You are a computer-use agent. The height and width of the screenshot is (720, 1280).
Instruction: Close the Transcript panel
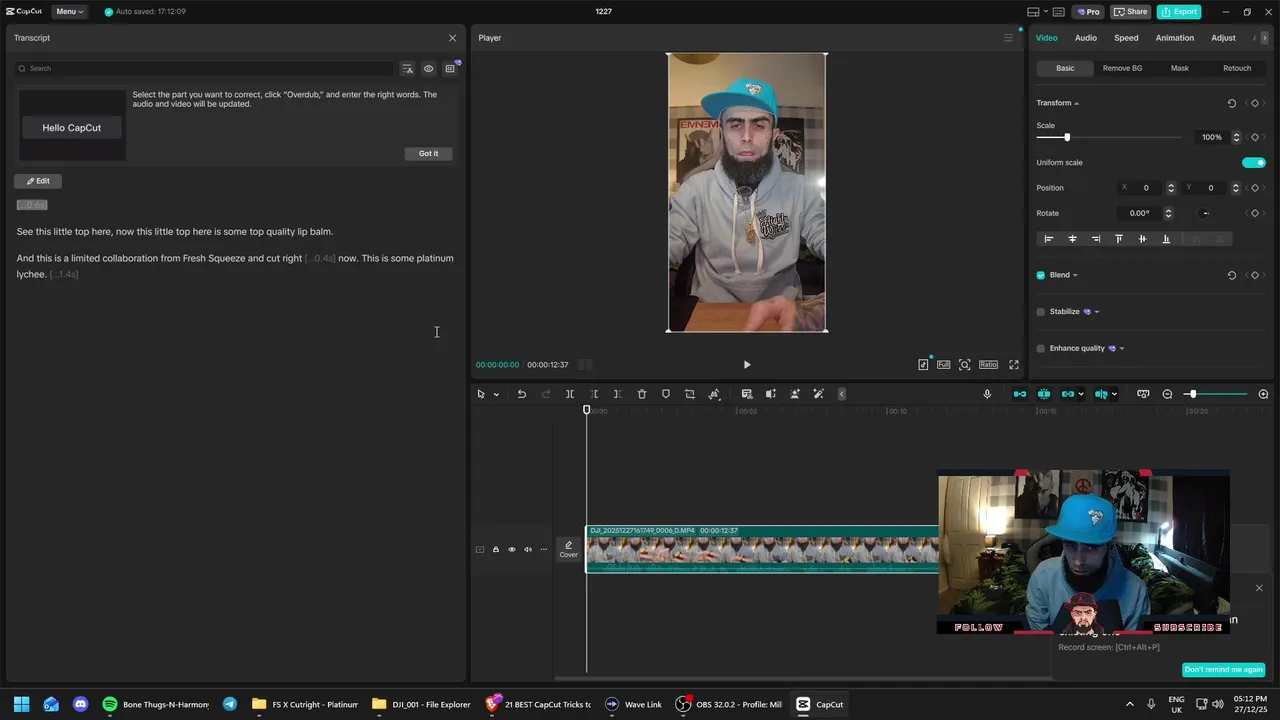[x=452, y=38]
